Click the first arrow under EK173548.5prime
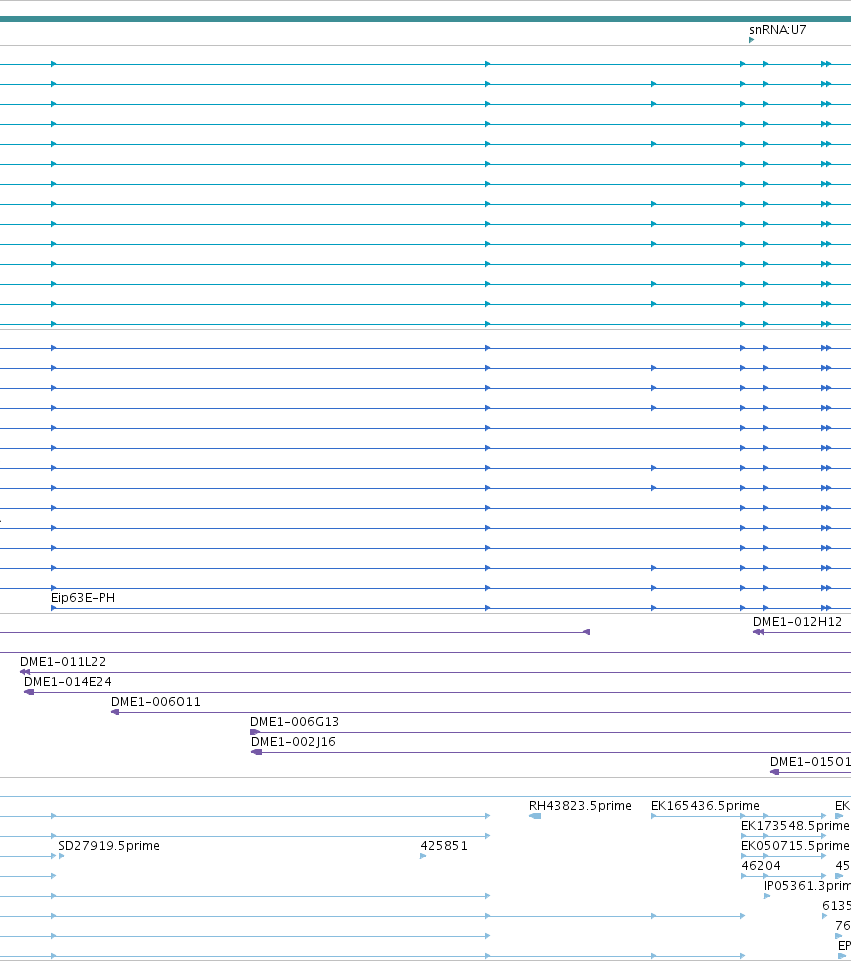This screenshot has width=851, height=961. point(744,836)
